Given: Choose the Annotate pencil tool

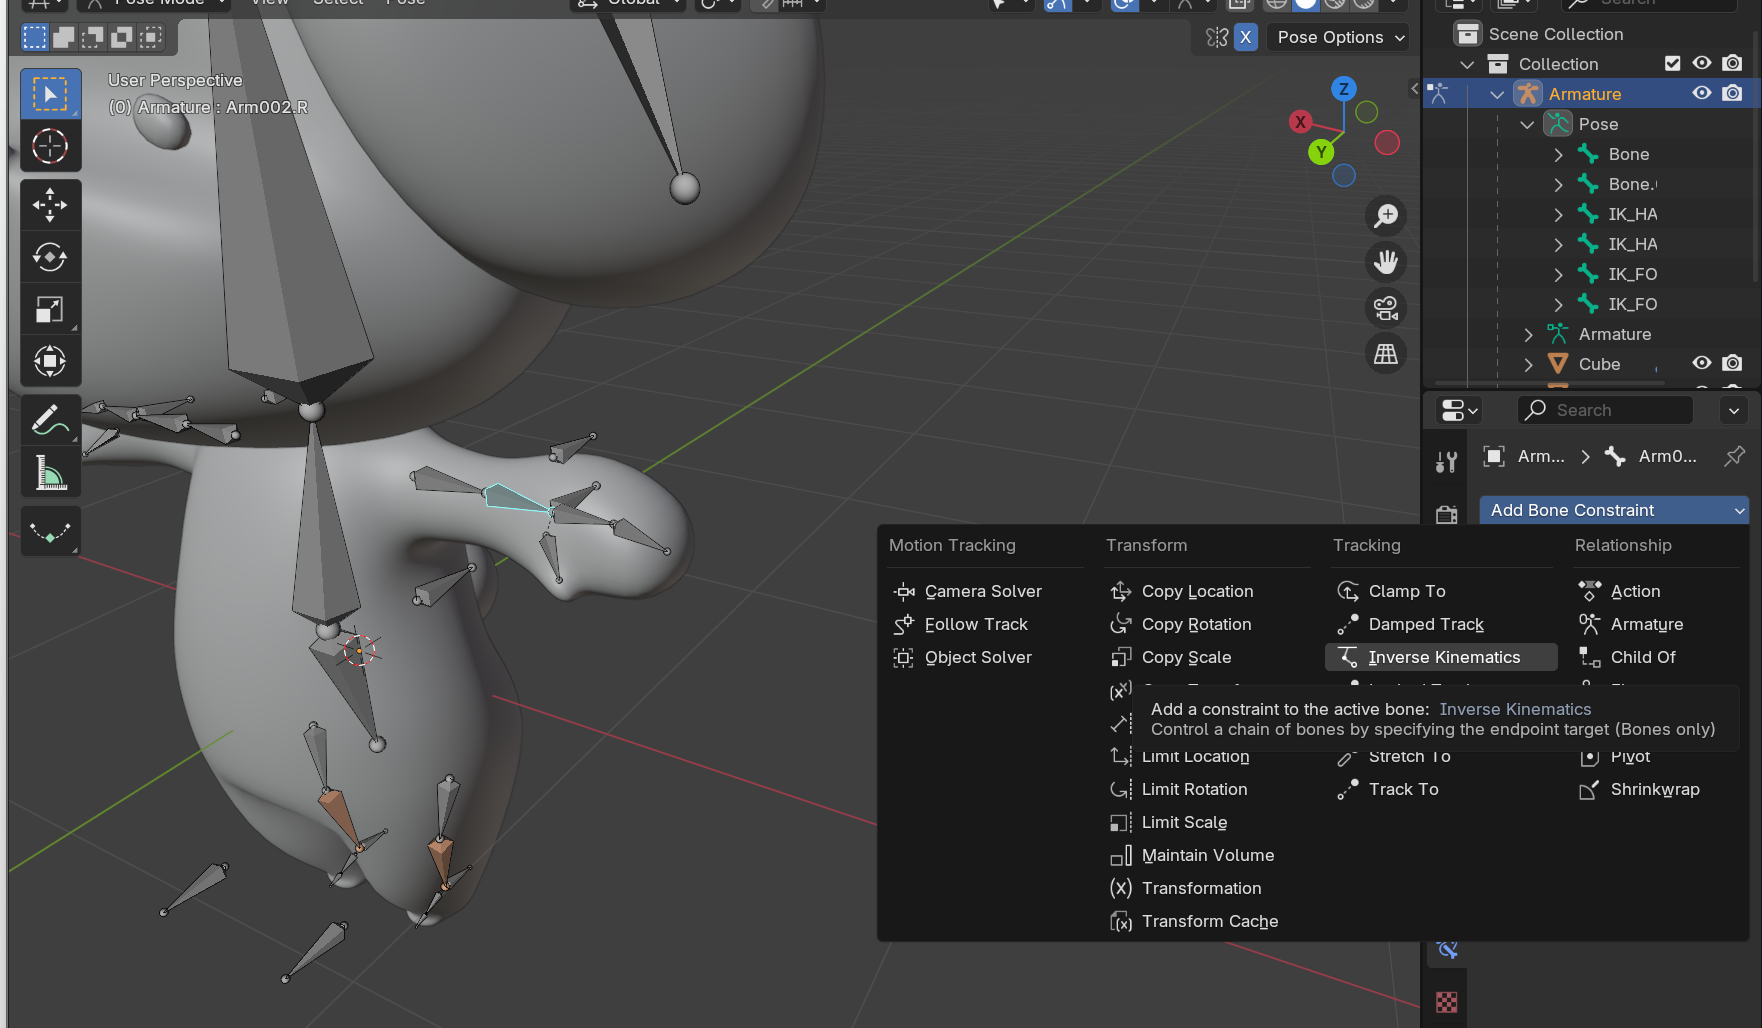Looking at the screenshot, I should tap(50, 421).
